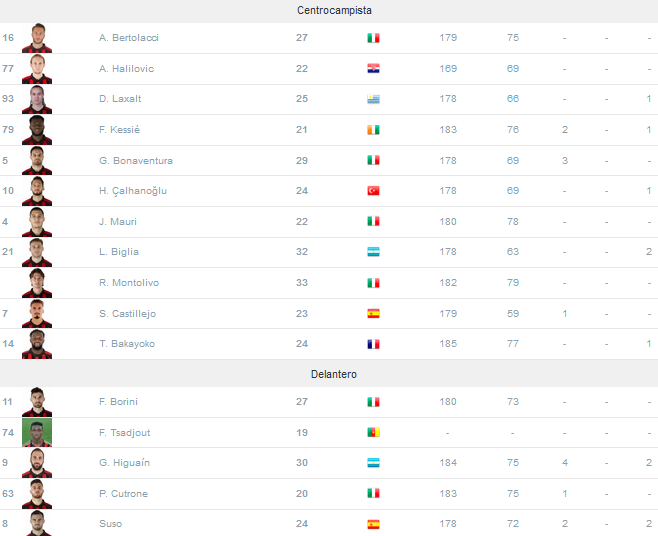
Task: Open F. Tsadjout's green-background photo
Action: [x=37, y=432]
